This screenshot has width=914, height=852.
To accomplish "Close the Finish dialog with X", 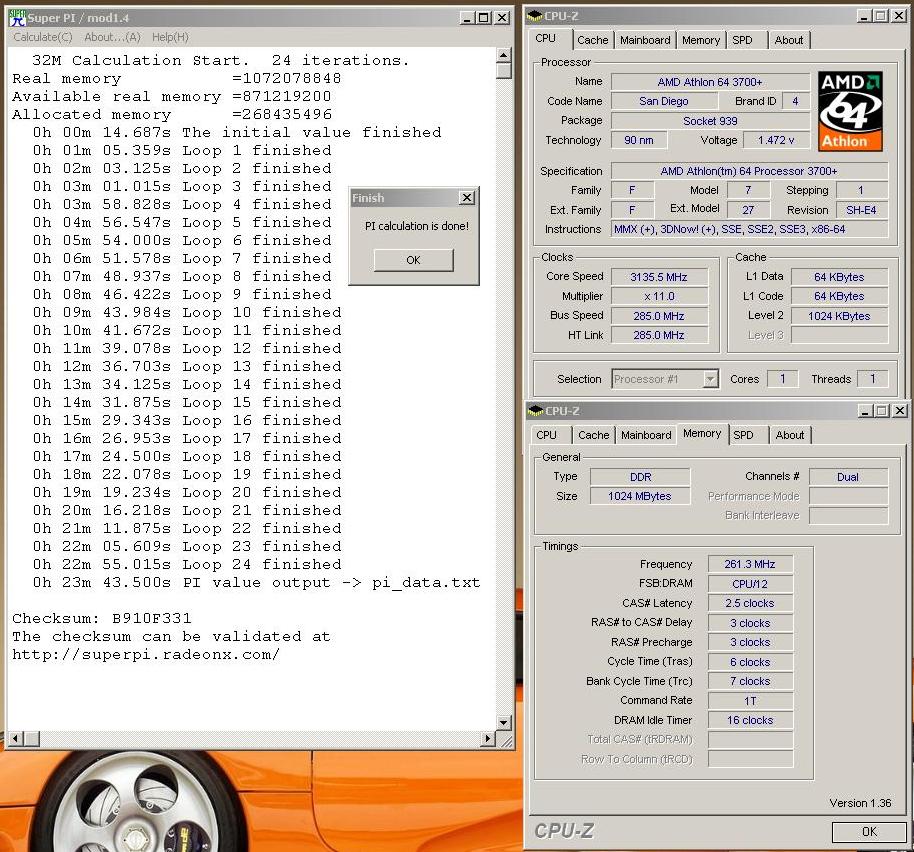I will (x=467, y=198).
